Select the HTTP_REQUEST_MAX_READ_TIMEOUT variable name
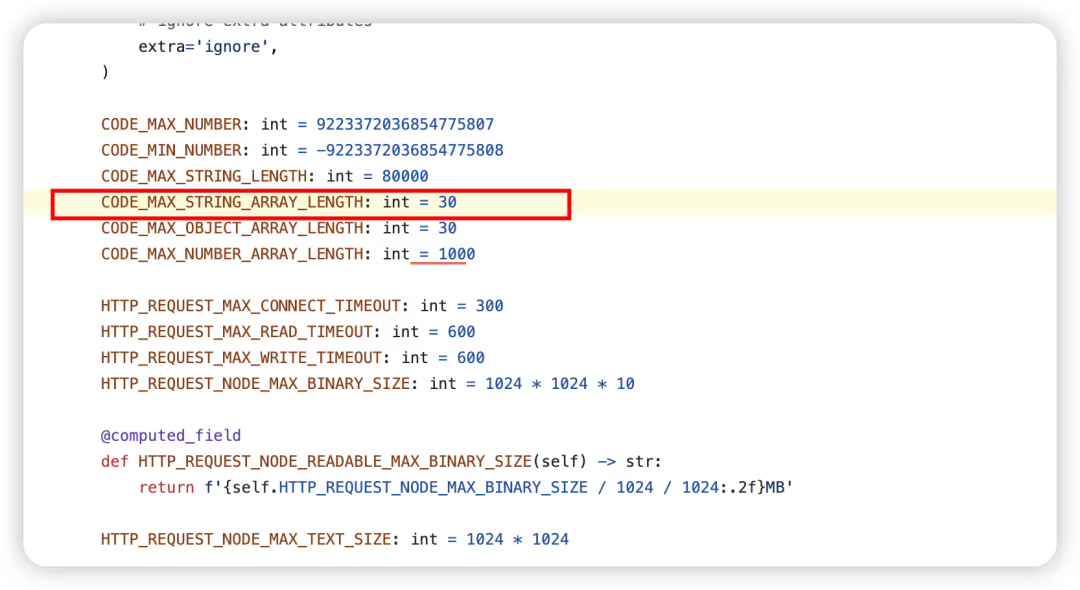 click(237, 332)
